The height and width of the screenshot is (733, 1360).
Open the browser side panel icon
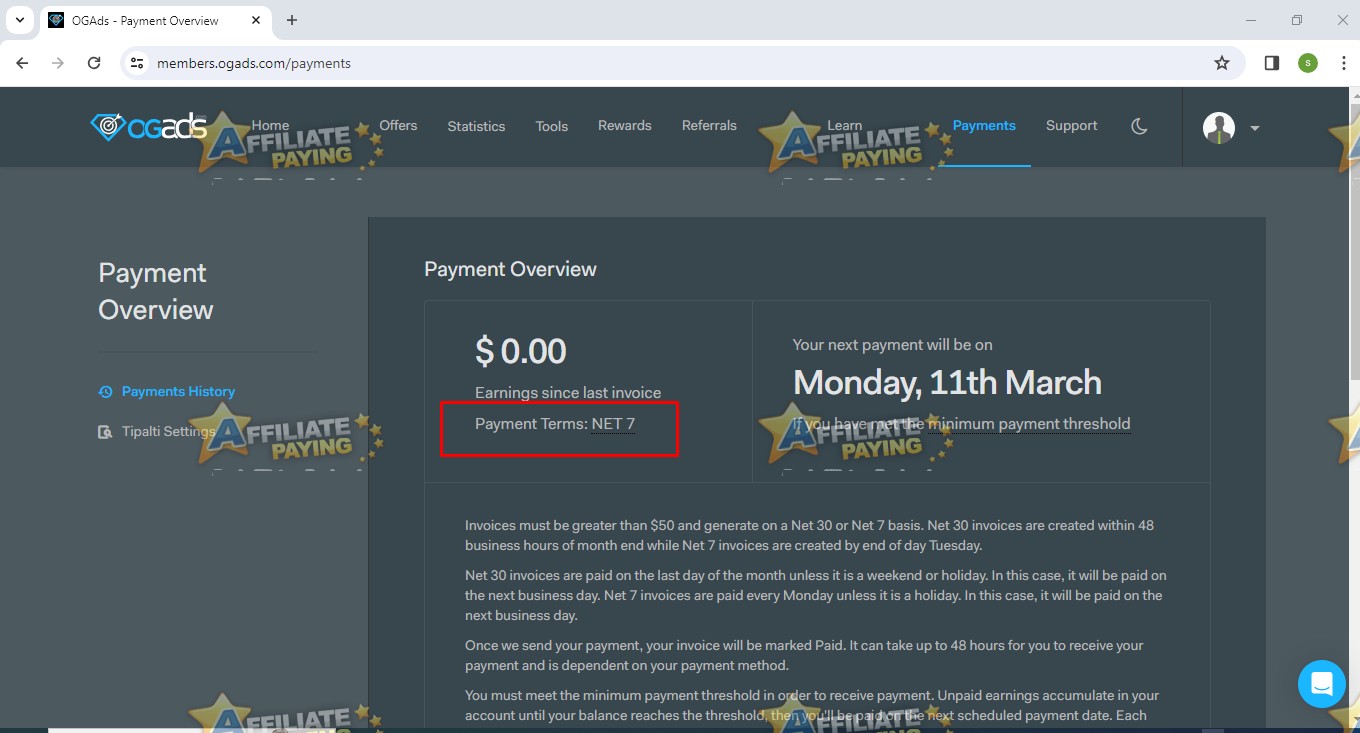coord(1271,62)
